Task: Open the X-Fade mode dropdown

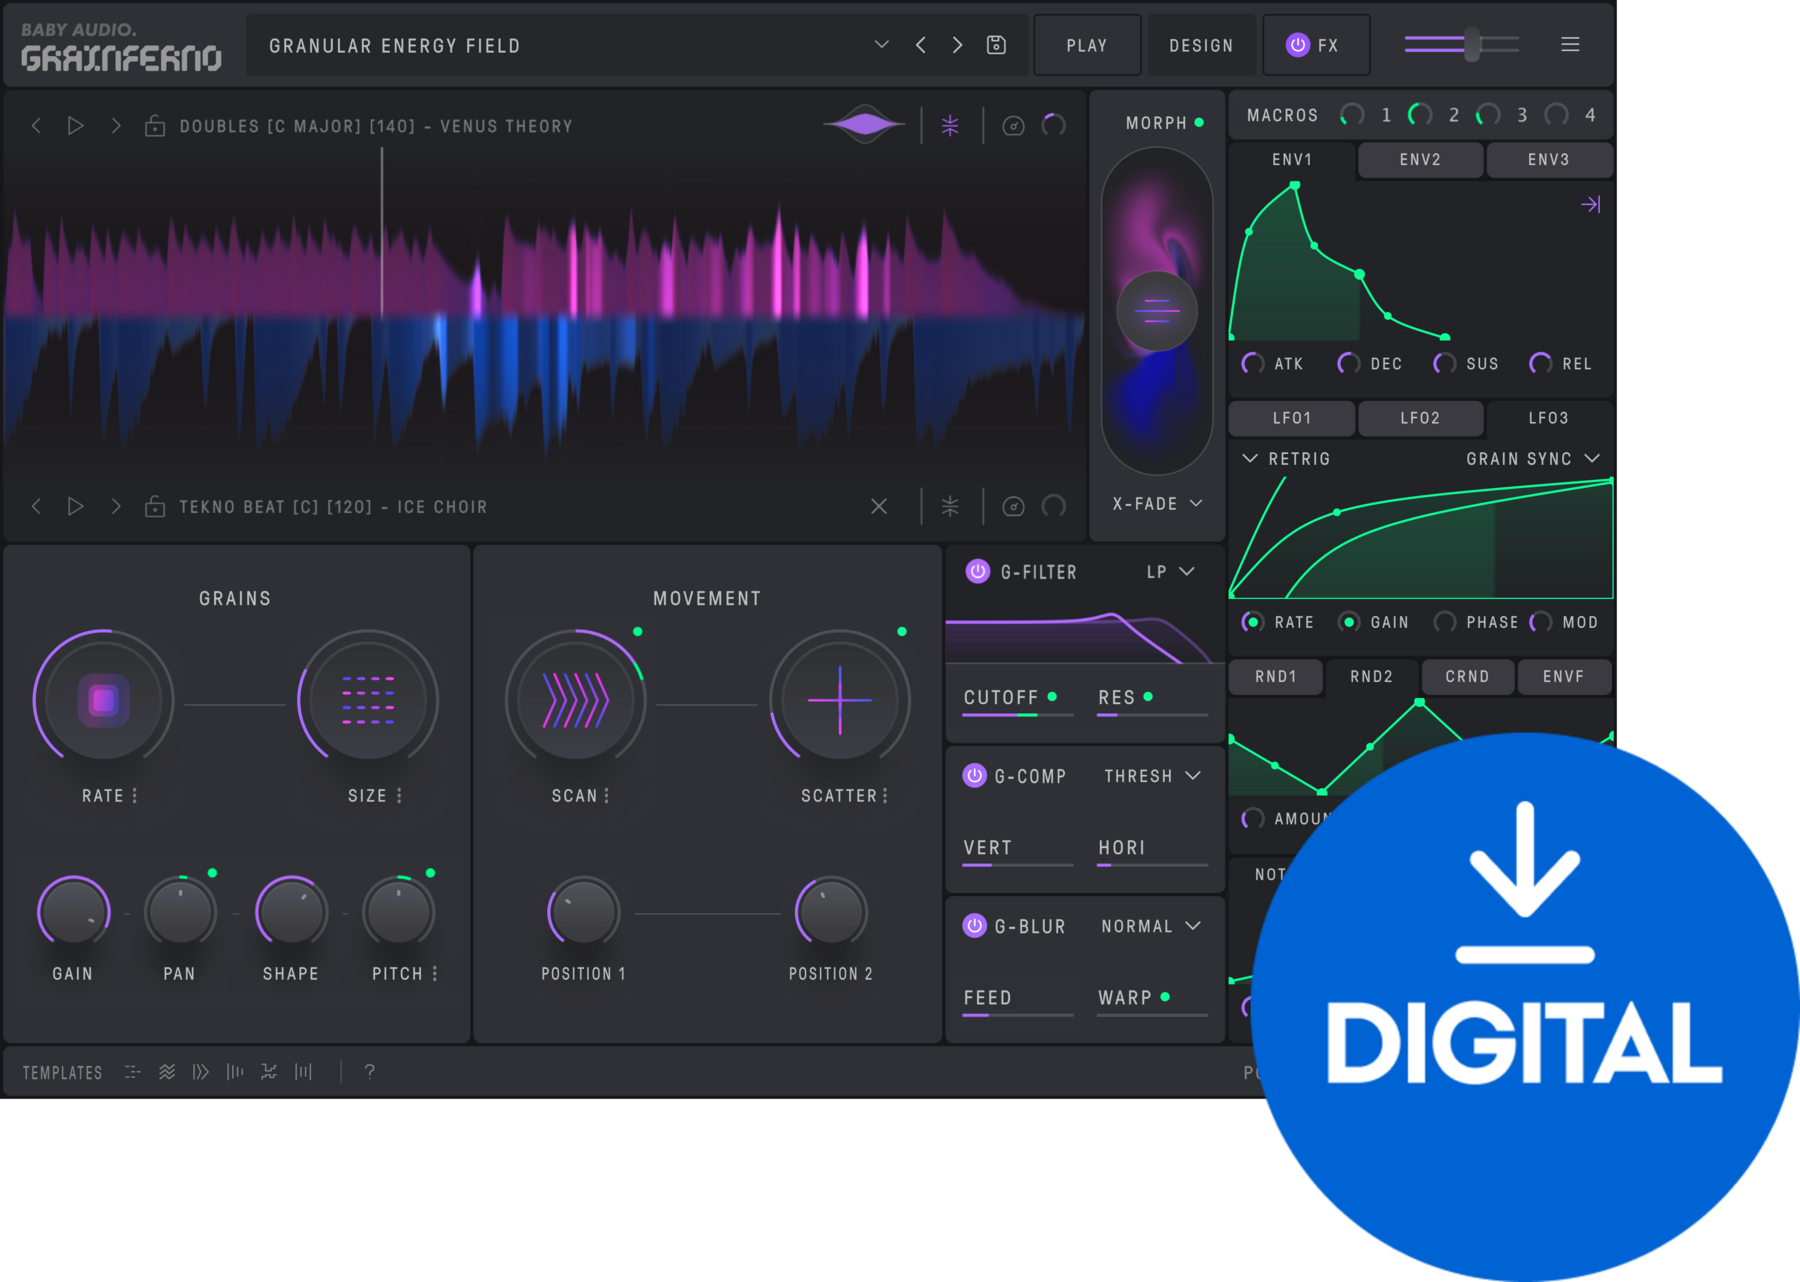Action: pyautogui.click(x=1157, y=504)
